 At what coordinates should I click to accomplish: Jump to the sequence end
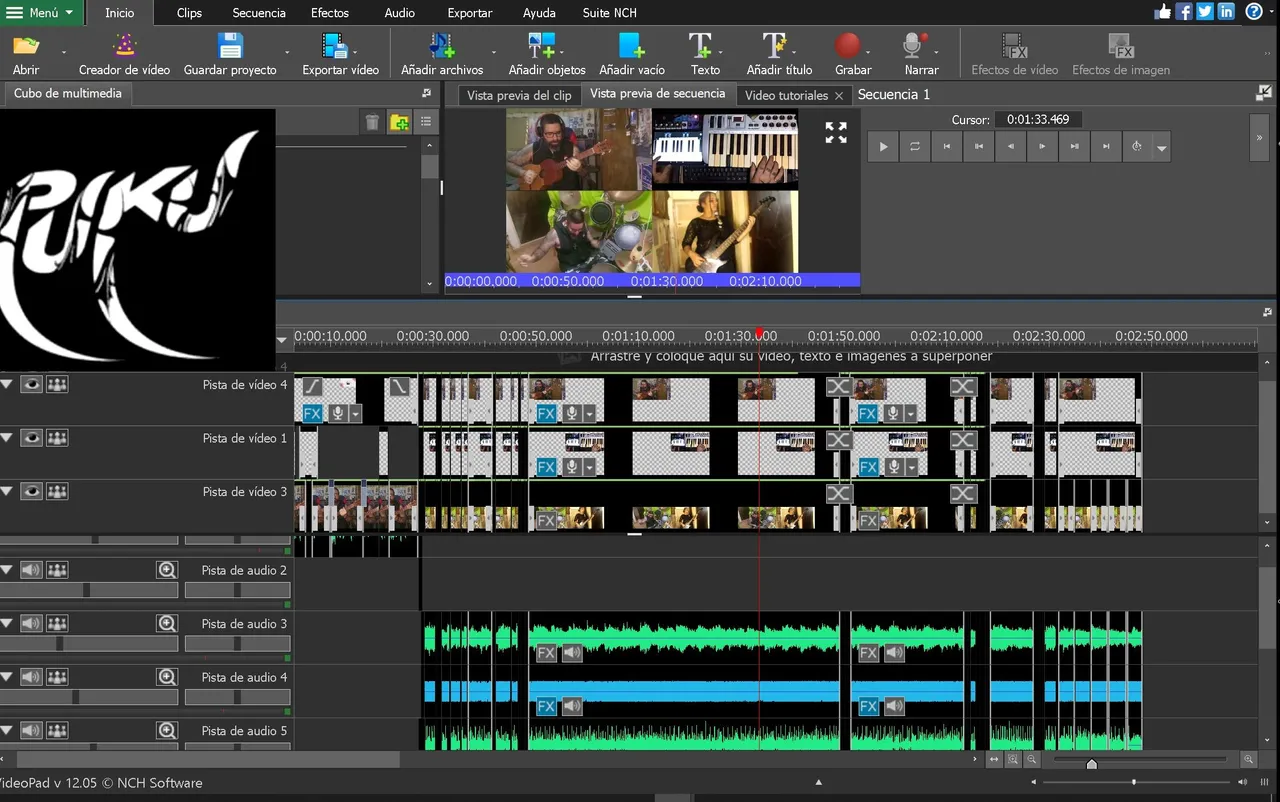1106,146
